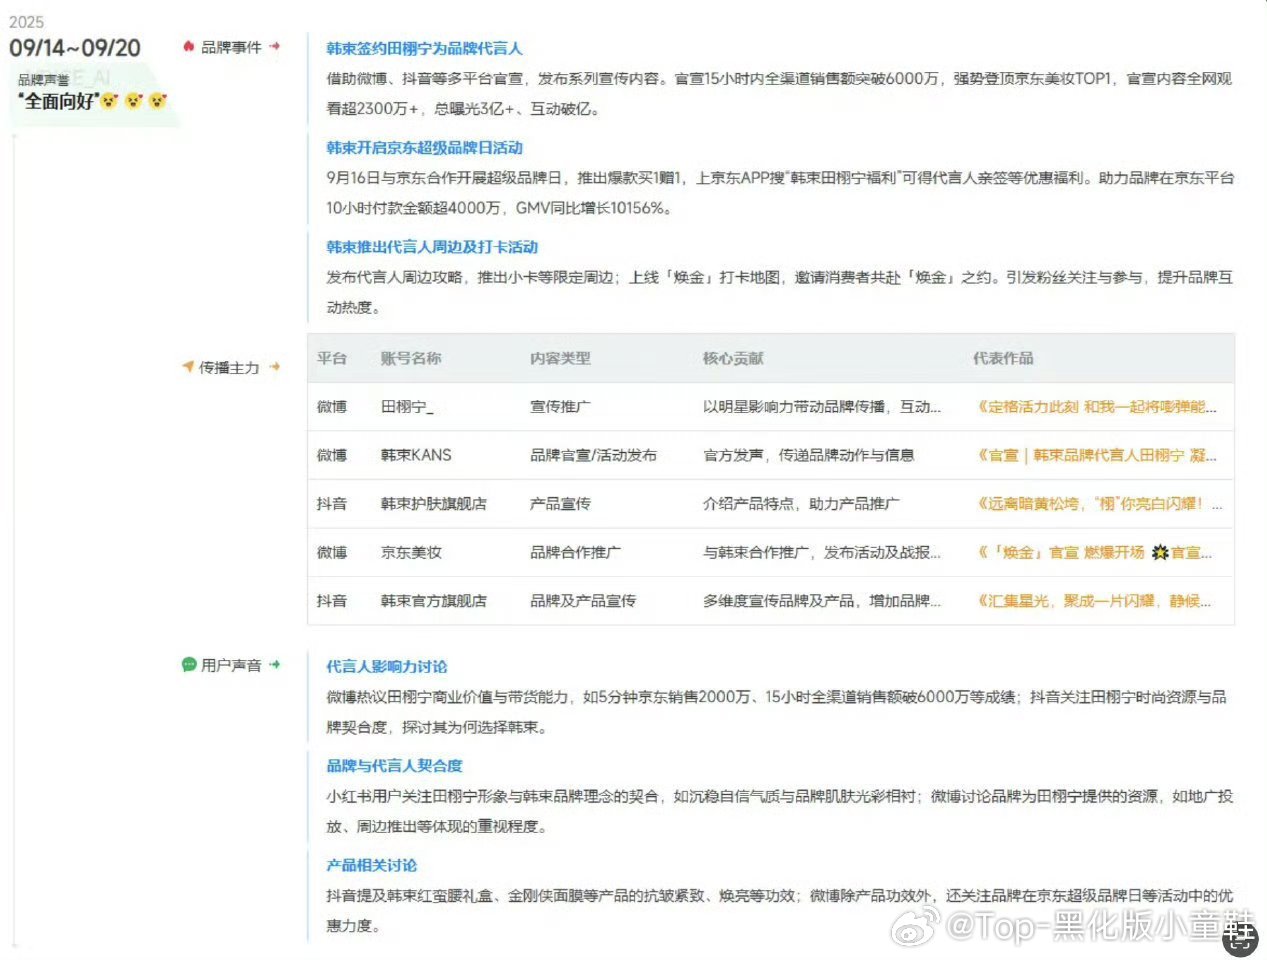Open the 韩束开启京东超级品牌日活动 headline

point(424,147)
